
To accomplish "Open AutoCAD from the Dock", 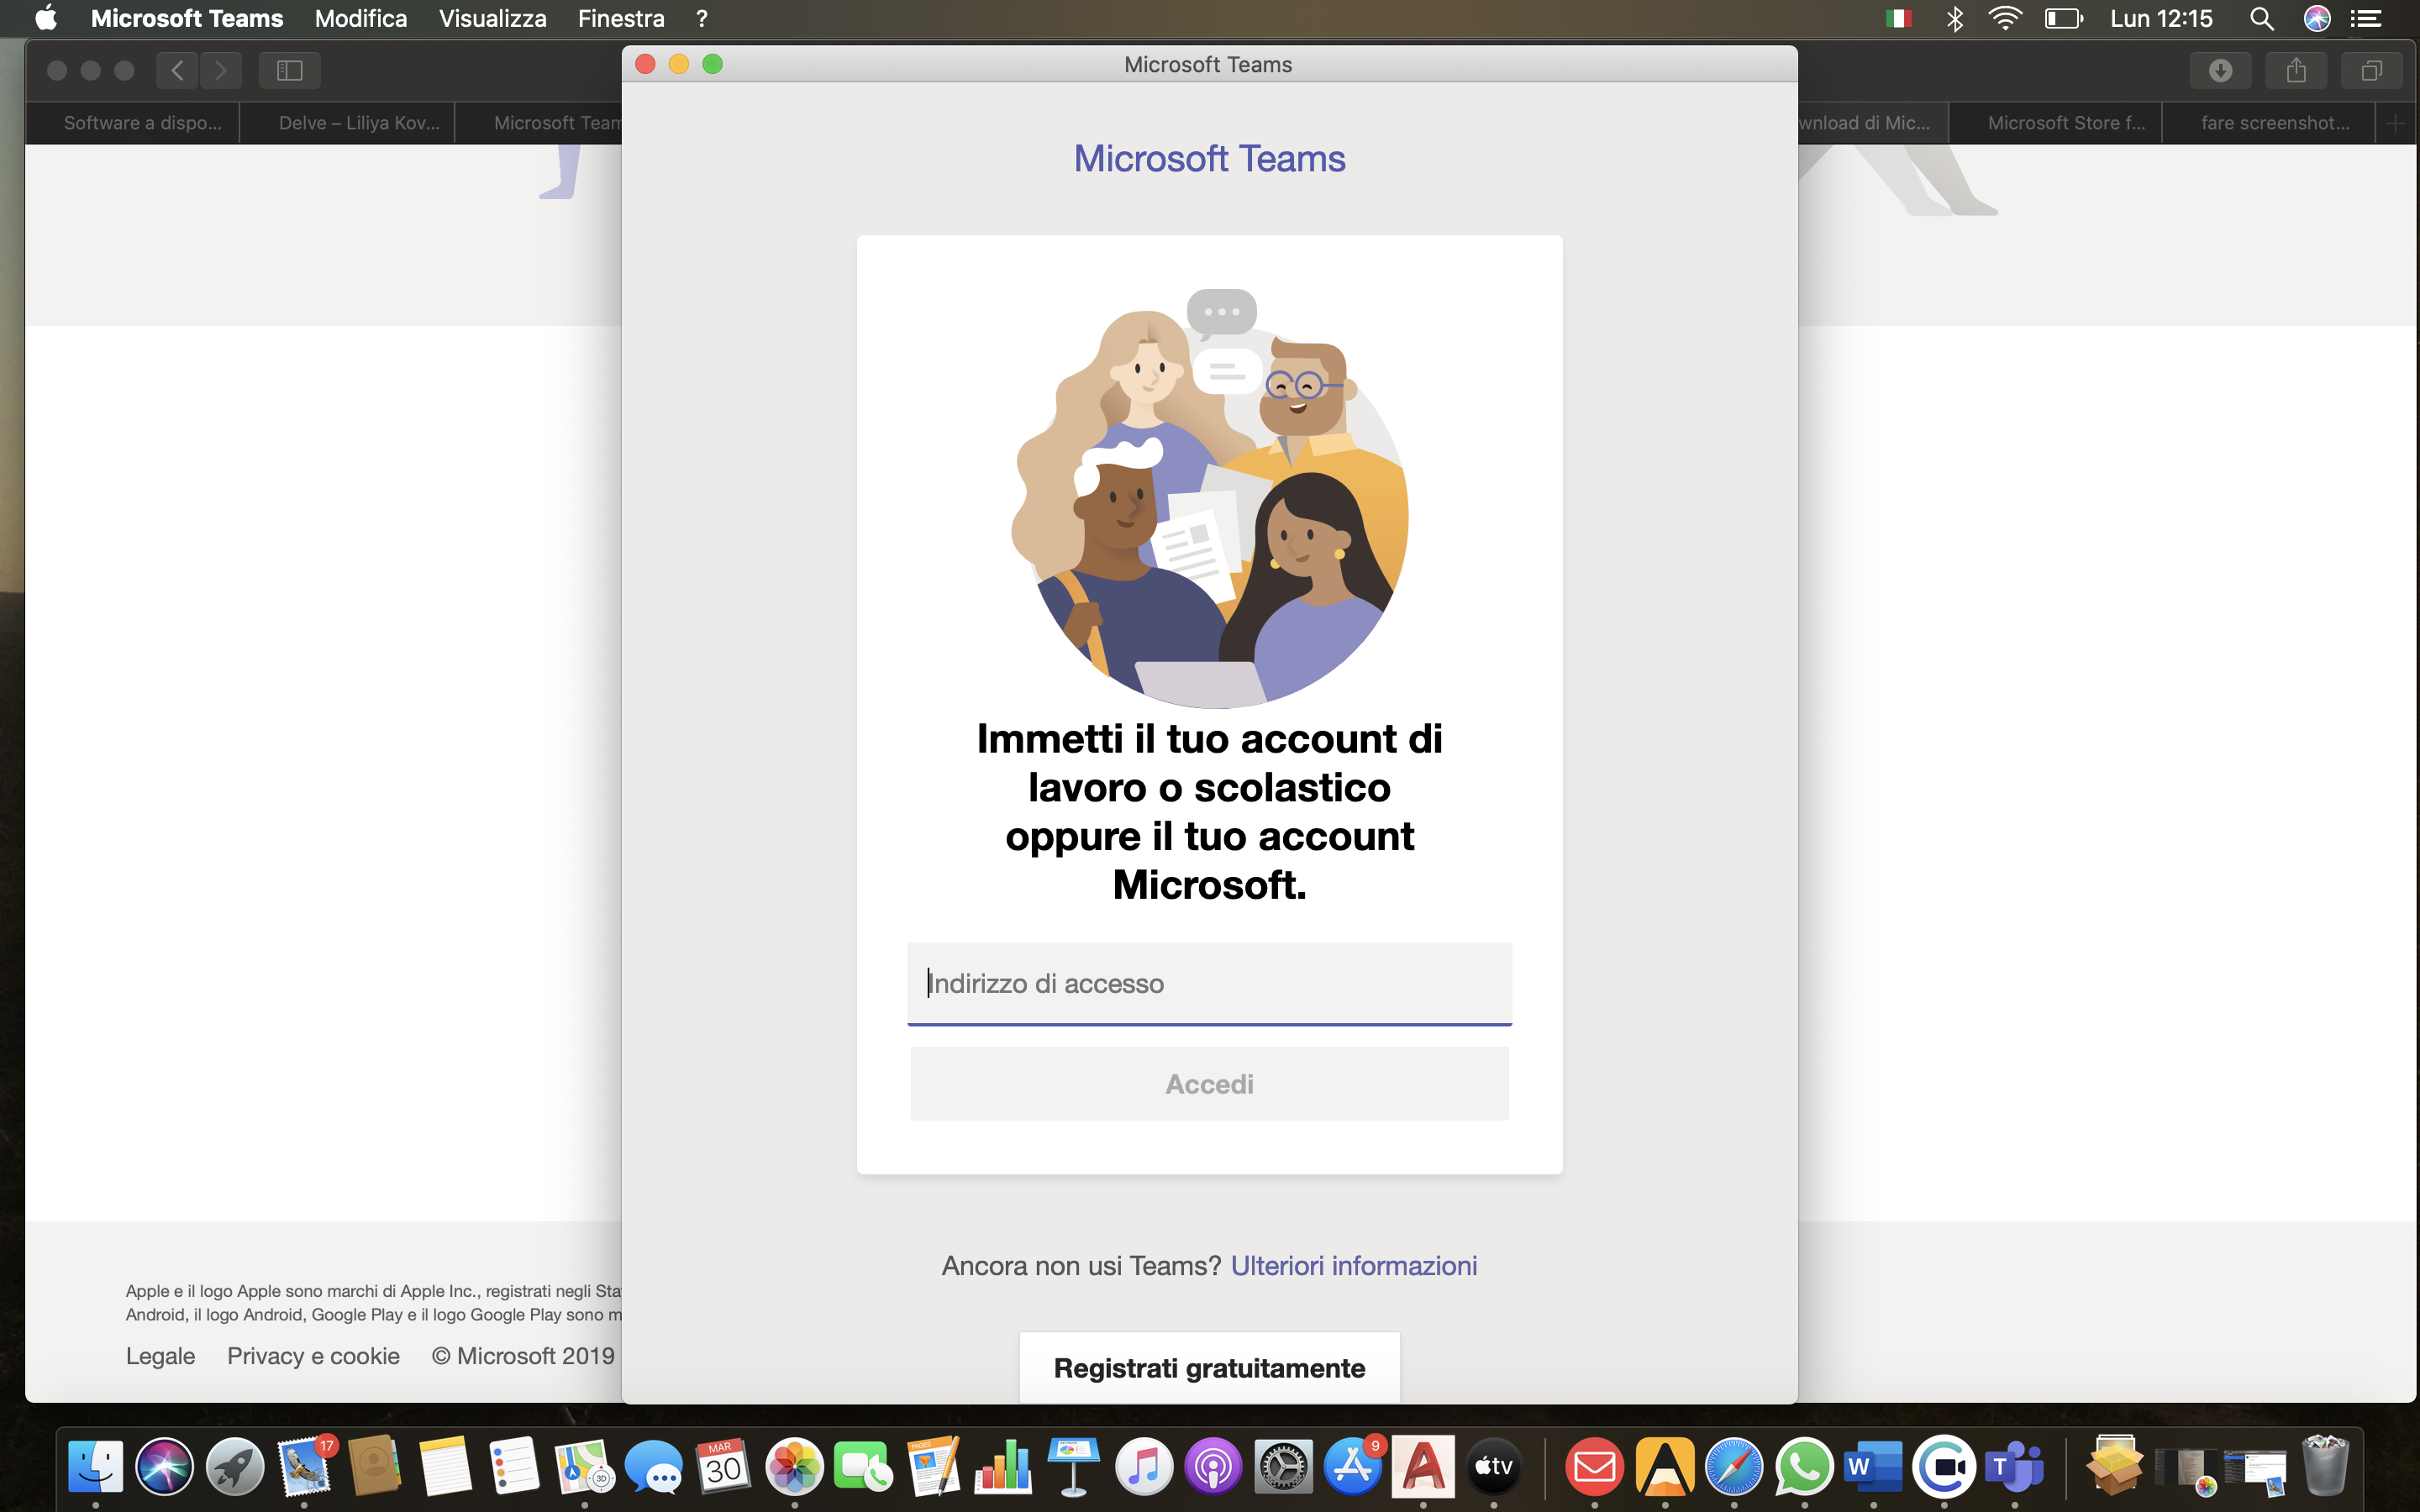I will click(x=1423, y=1466).
